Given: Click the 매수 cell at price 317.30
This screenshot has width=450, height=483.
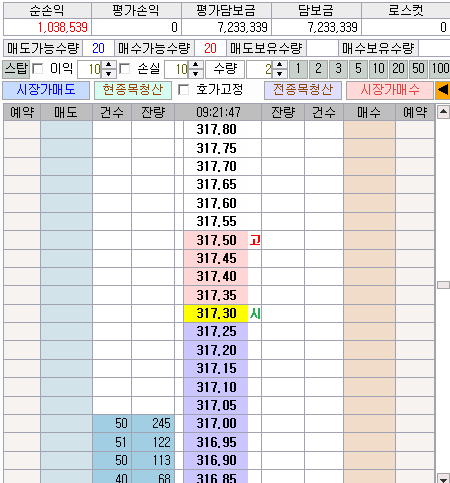Looking at the screenshot, I should coord(369,314).
